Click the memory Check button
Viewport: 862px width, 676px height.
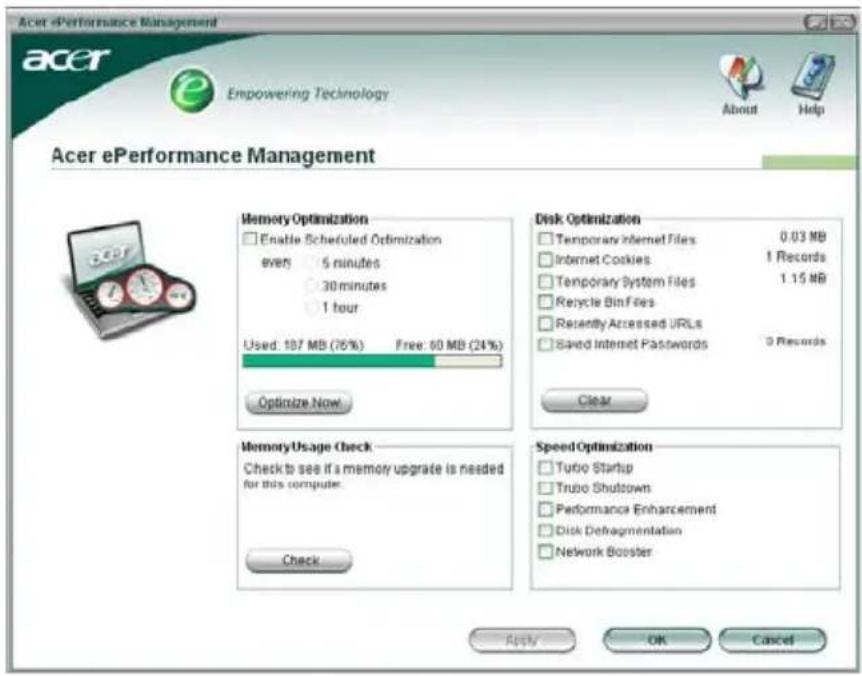point(299,560)
